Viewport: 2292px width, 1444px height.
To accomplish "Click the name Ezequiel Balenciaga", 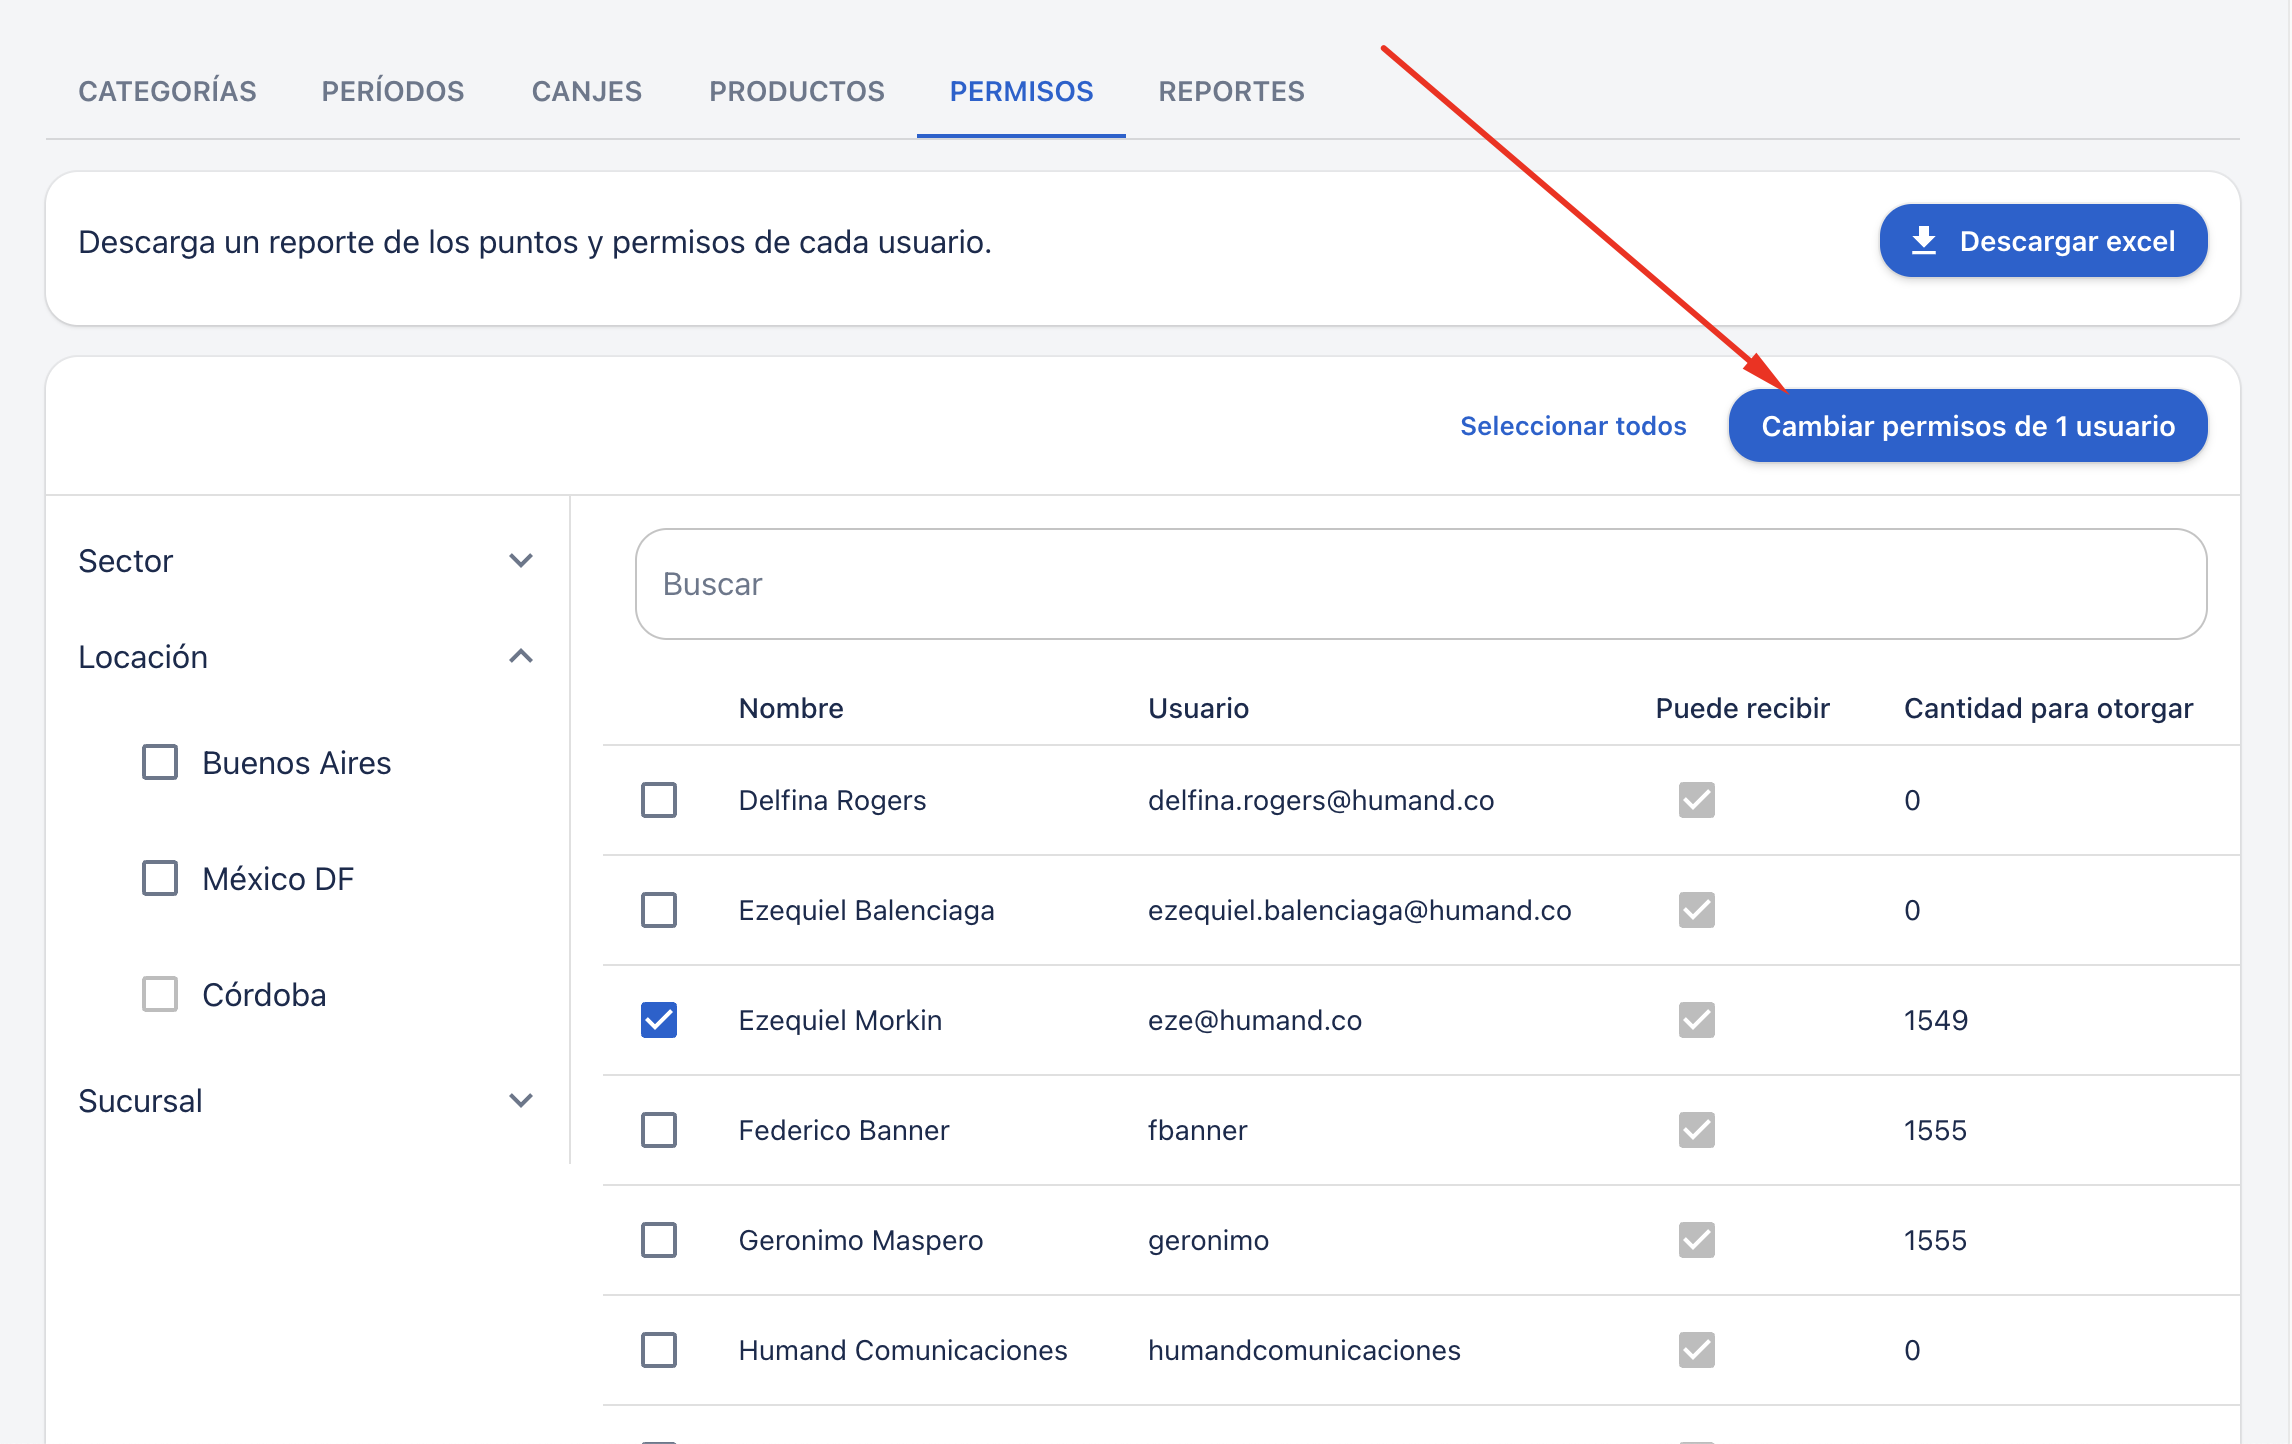I will 866,910.
